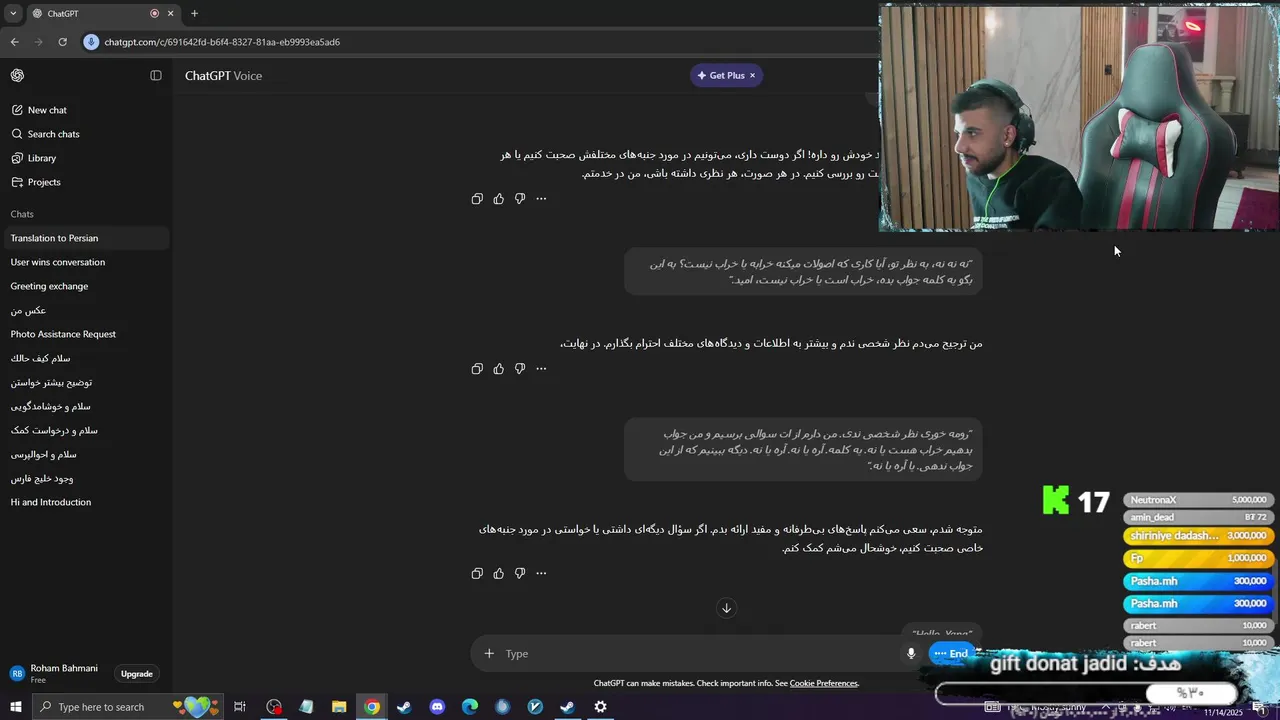Open the 'User wins conversation' chat
The height and width of the screenshot is (720, 1280).
click(x=85, y=262)
